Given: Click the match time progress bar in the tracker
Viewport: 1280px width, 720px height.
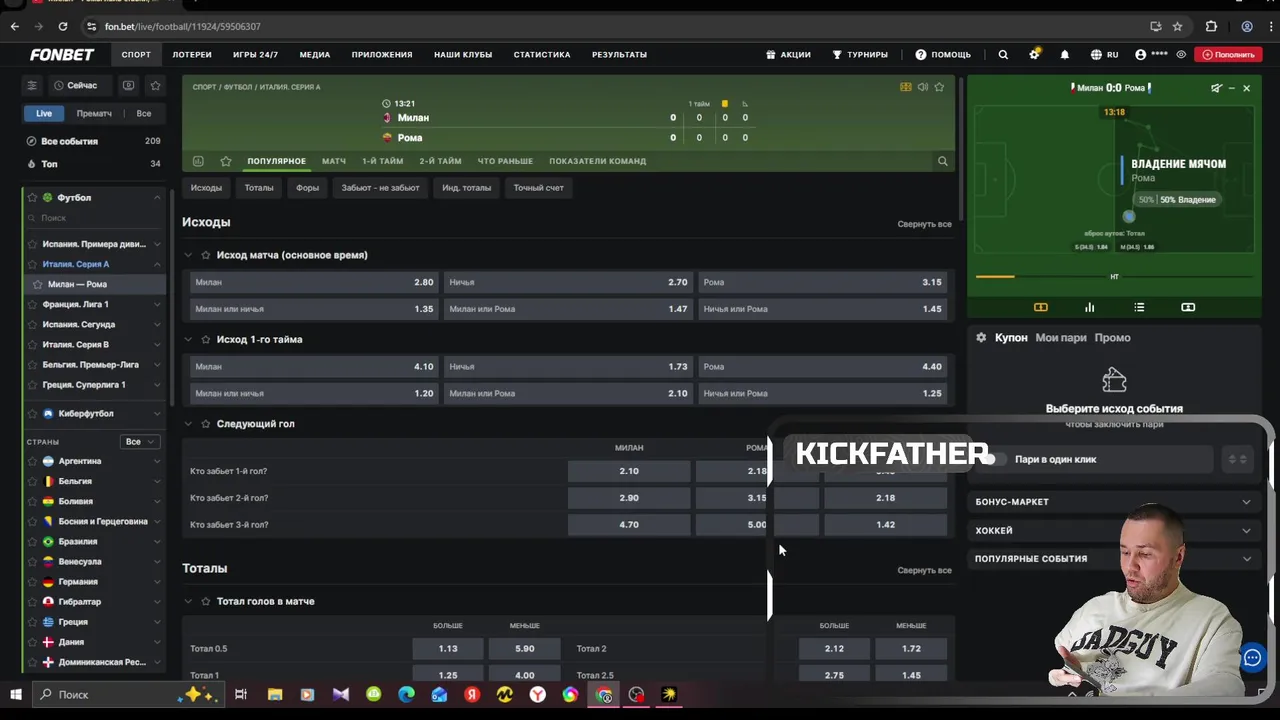Looking at the screenshot, I should 1114,277.
